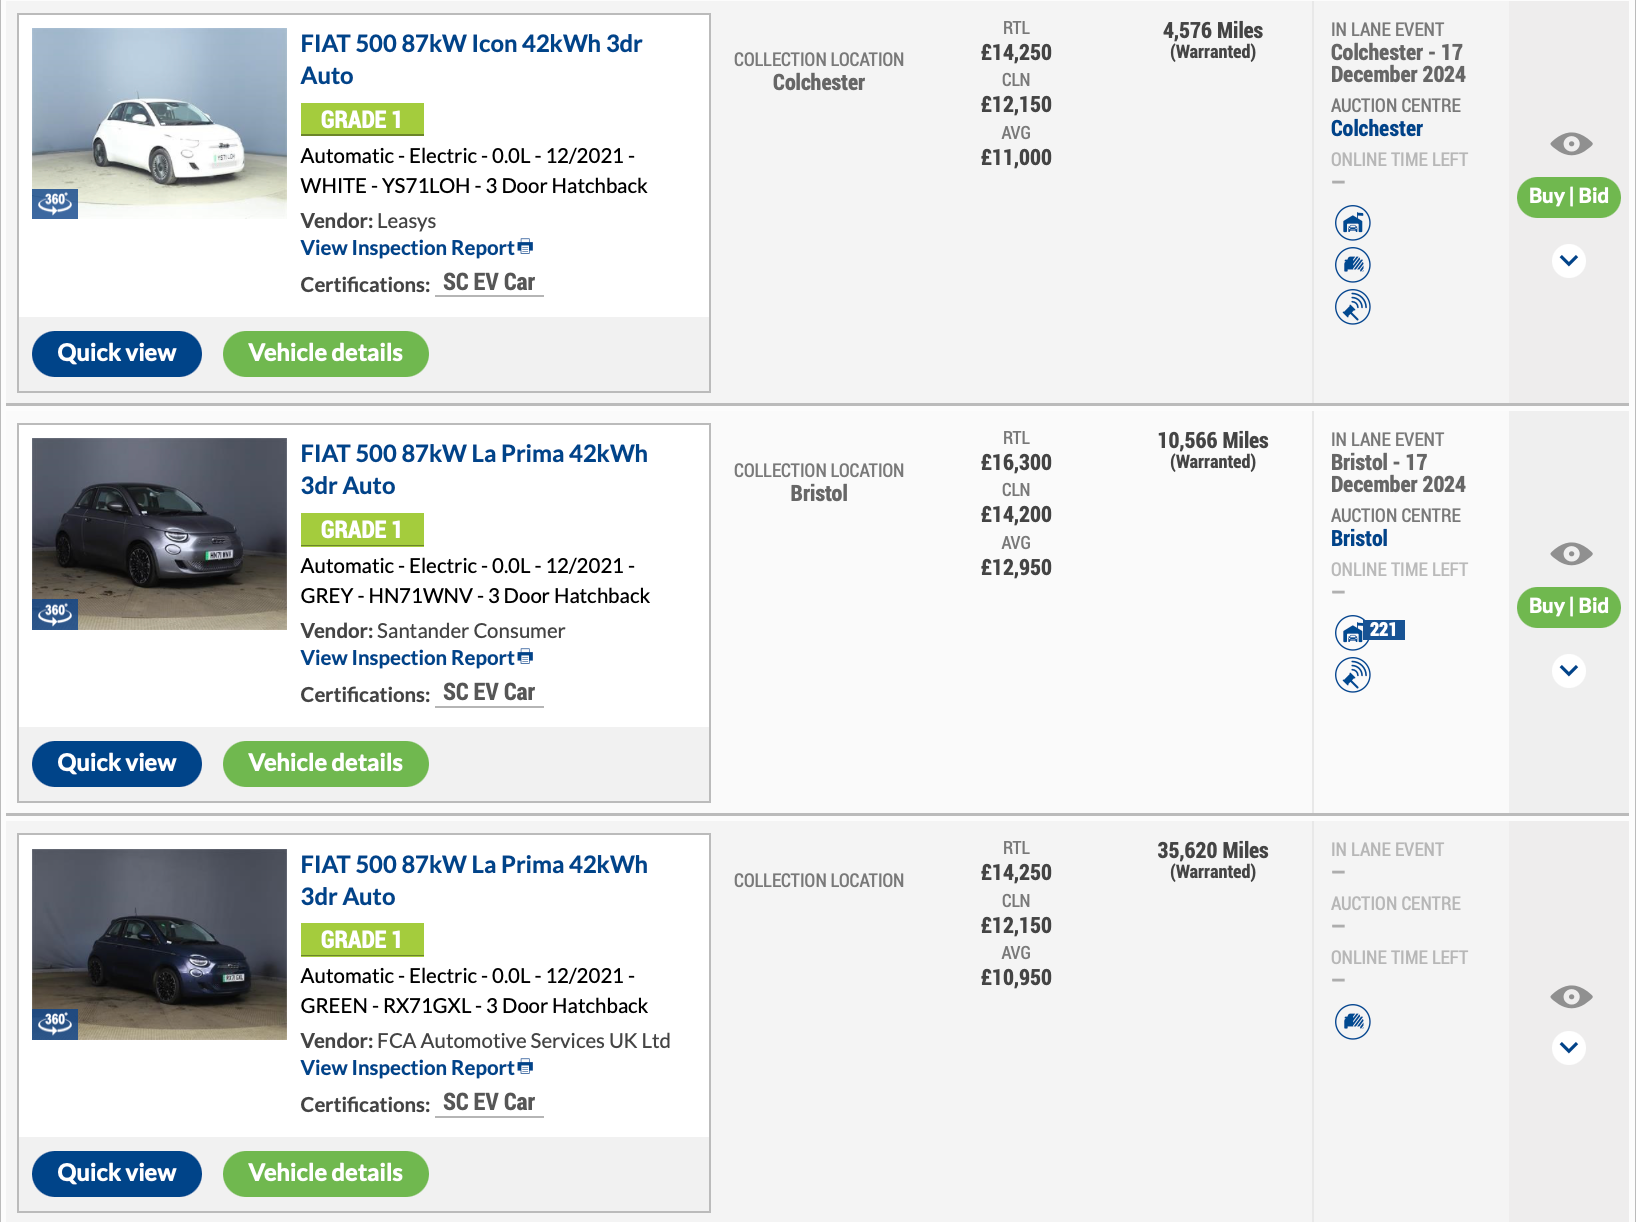Open the Bristol auction centre link

pos(1359,539)
